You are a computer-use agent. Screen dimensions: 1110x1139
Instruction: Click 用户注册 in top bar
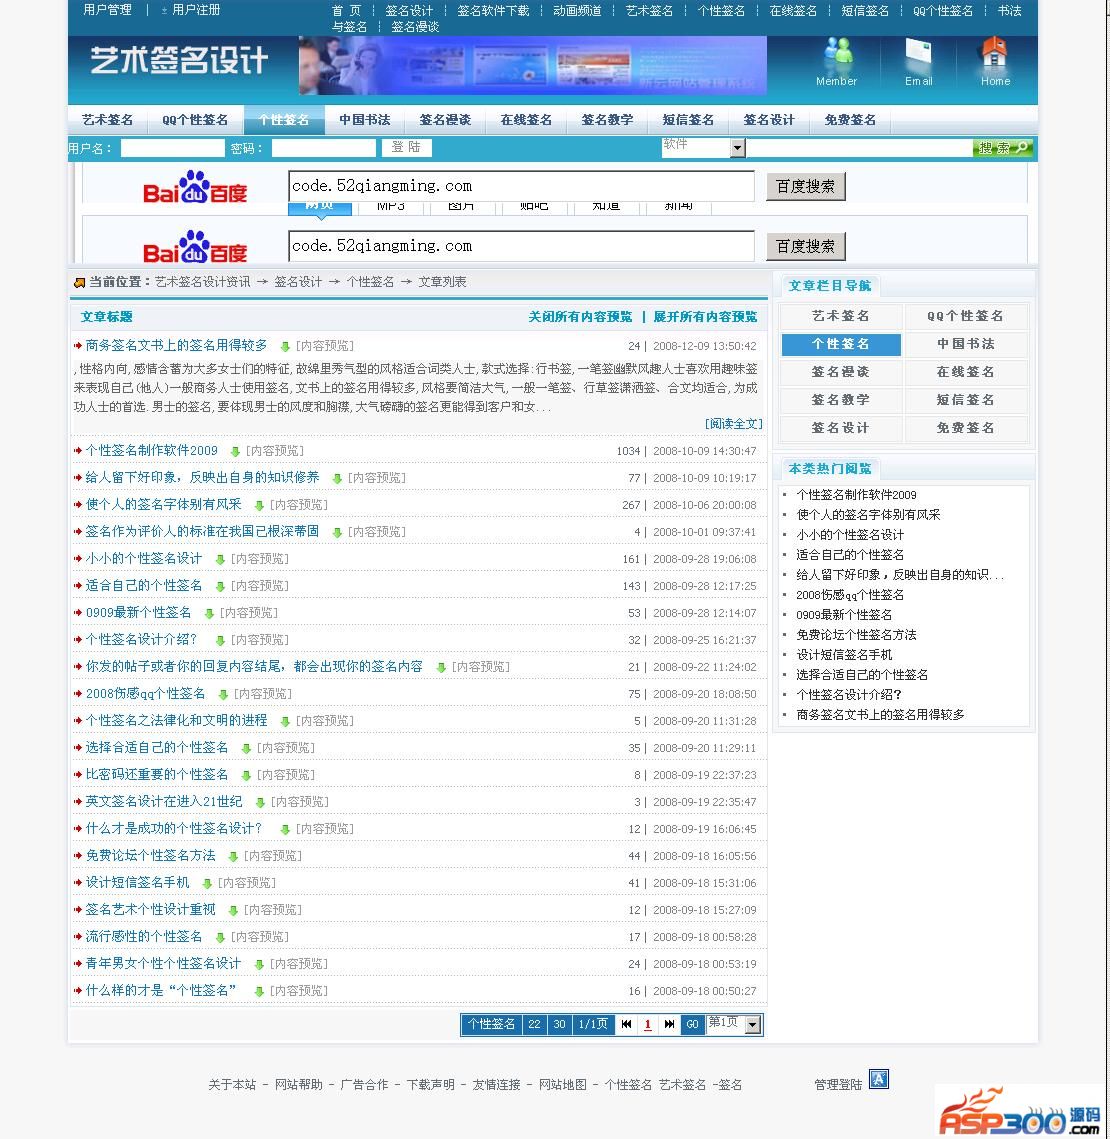pos(196,10)
